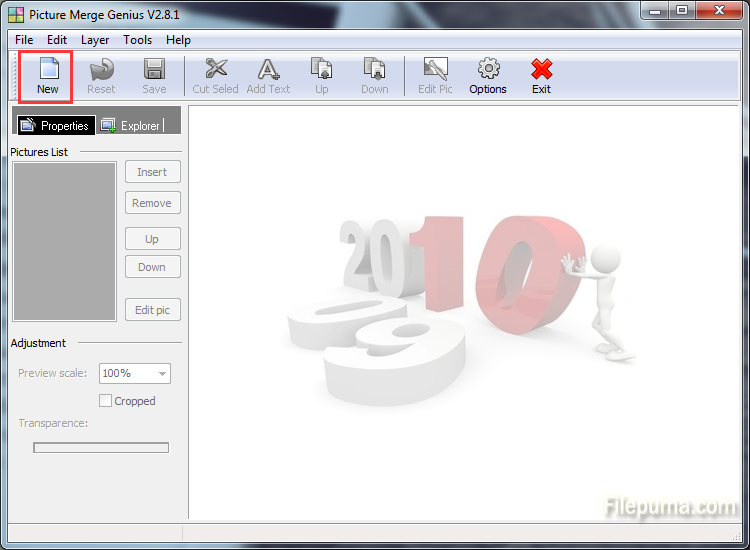Click the Save floppy disk icon
This screenshot has width=750, height=550.
(x=154, y=69)
